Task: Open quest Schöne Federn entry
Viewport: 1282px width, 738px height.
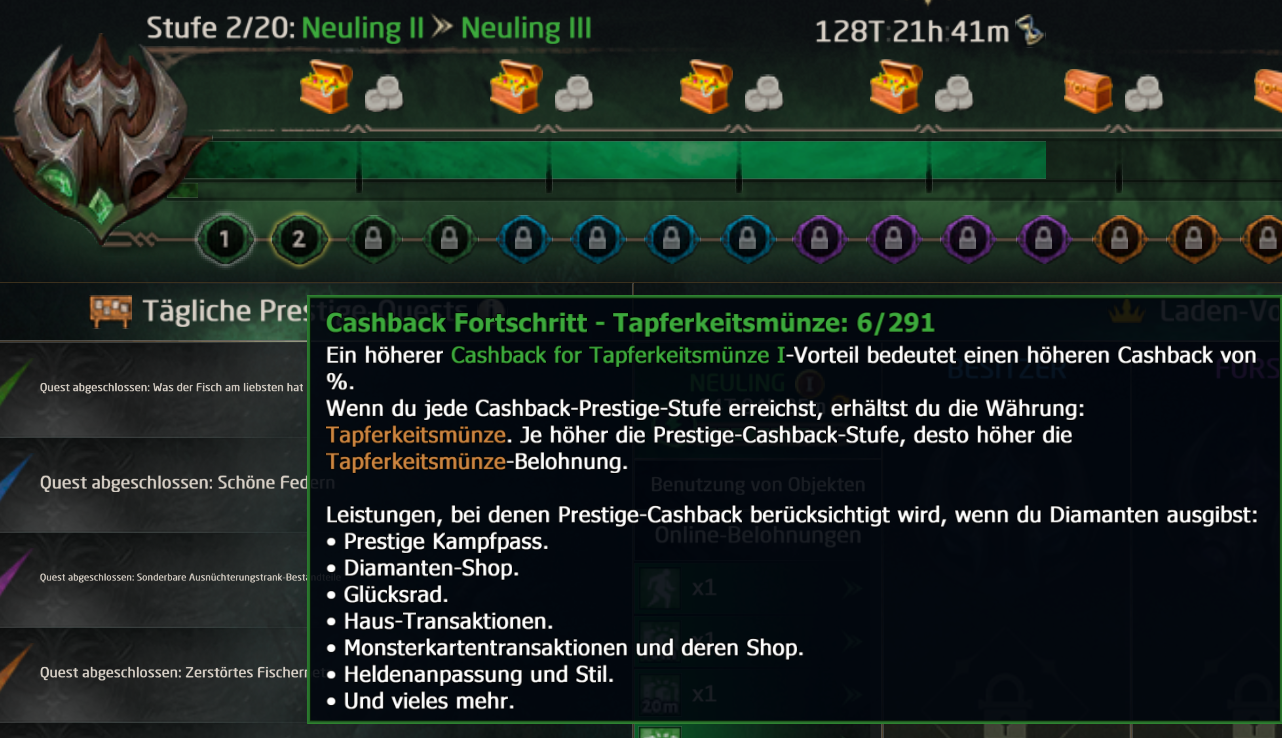Action: 153,483
